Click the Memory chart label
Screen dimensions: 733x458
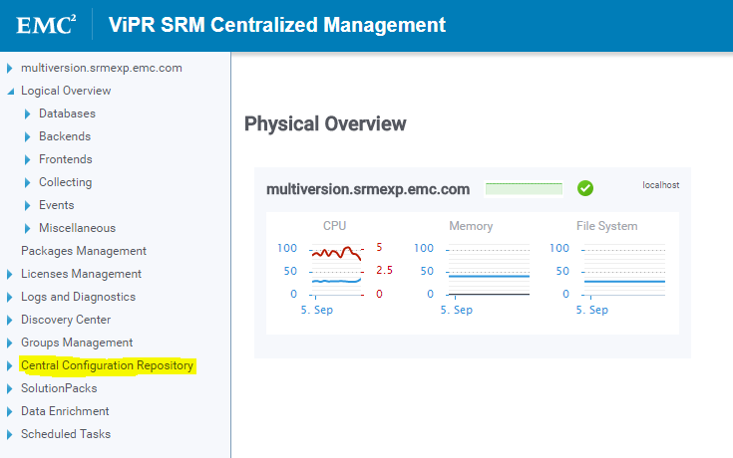pyautogui.click(x=471, y=226)
